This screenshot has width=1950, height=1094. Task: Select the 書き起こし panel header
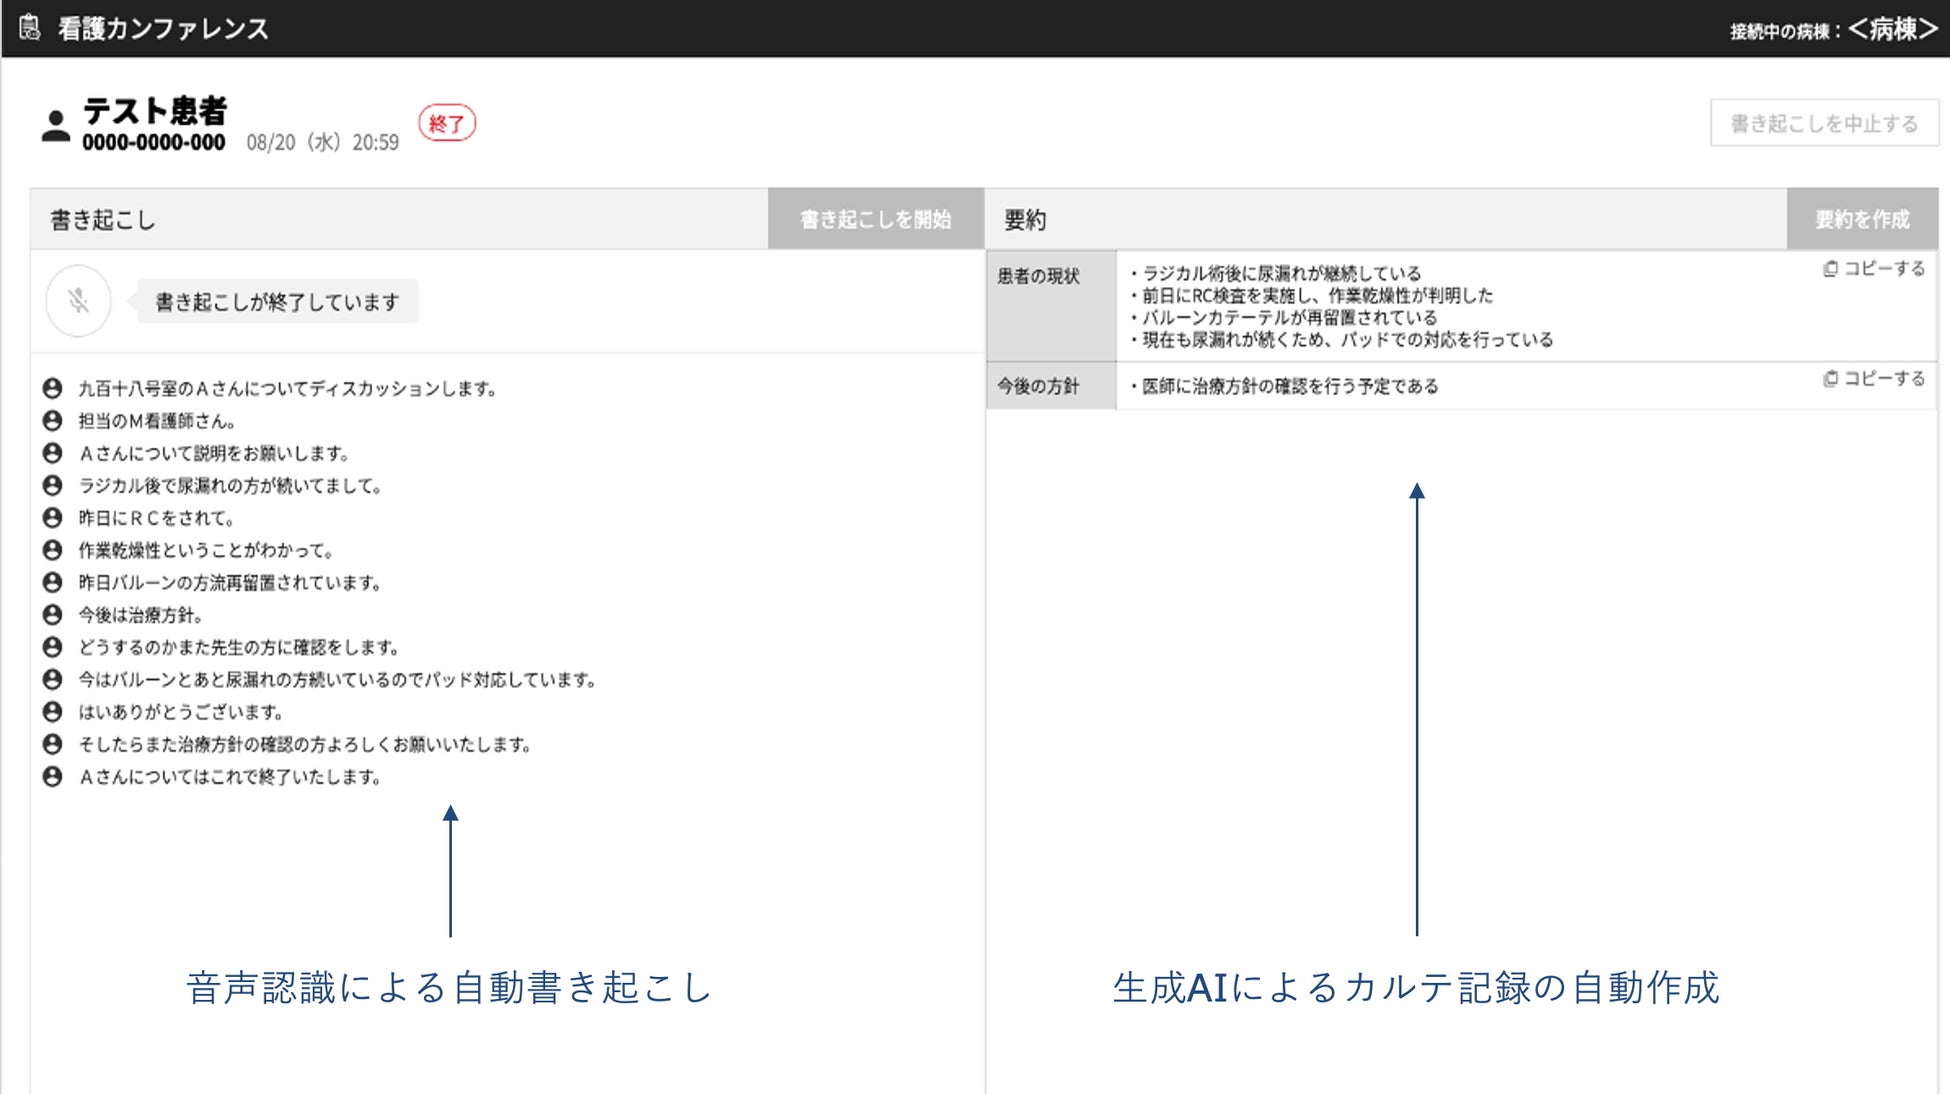coord(103,220)
